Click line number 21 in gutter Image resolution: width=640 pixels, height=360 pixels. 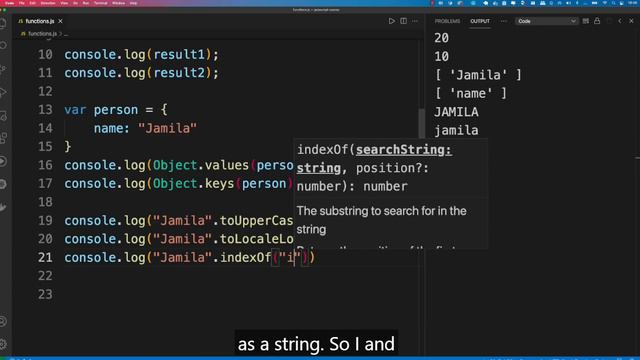(x=45, y=258)
